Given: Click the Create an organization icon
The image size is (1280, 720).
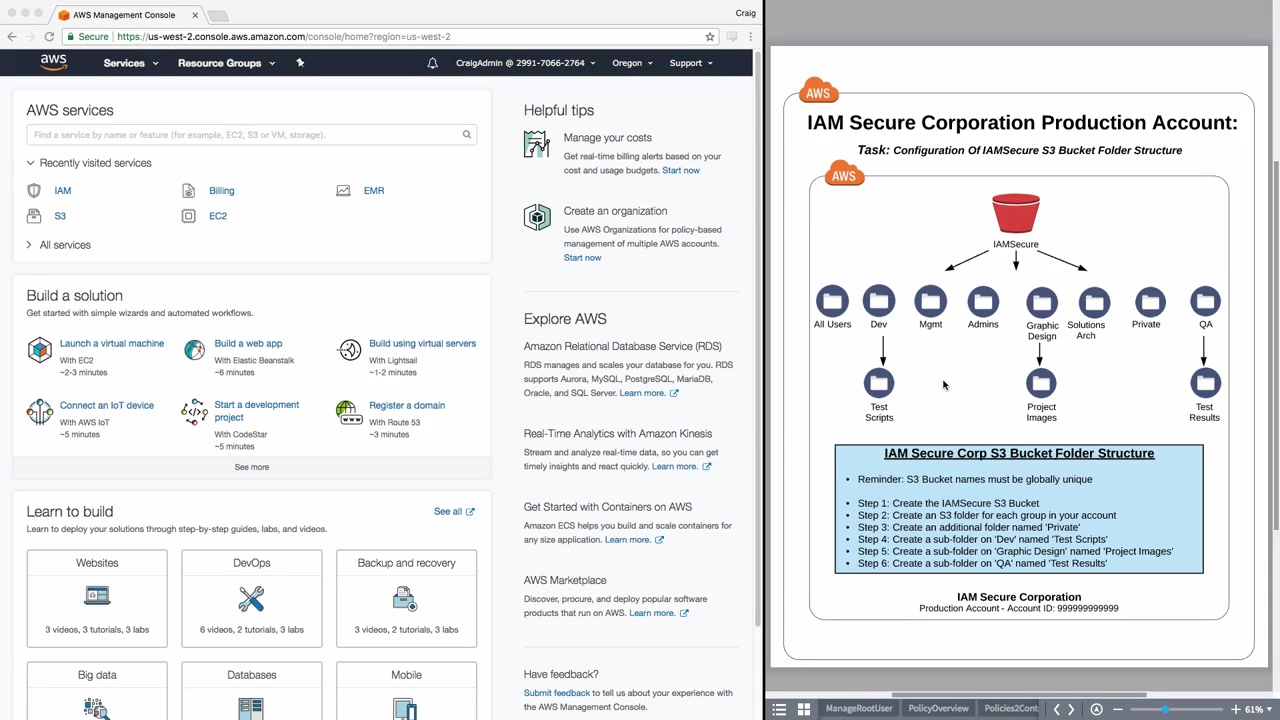Looking at the screenshot, I should (x=537, y=218).
